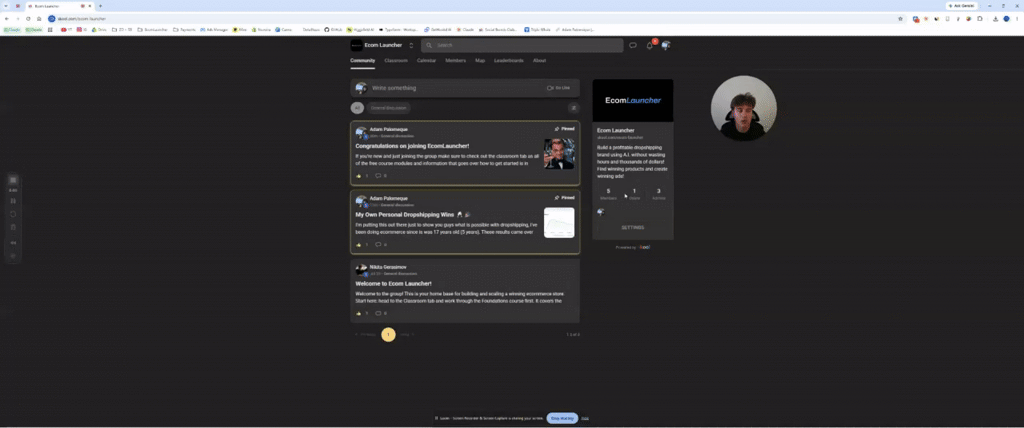The image size is (1024, 428).
Task: Click the Previous pagination link
Action: tap(365, 335)
